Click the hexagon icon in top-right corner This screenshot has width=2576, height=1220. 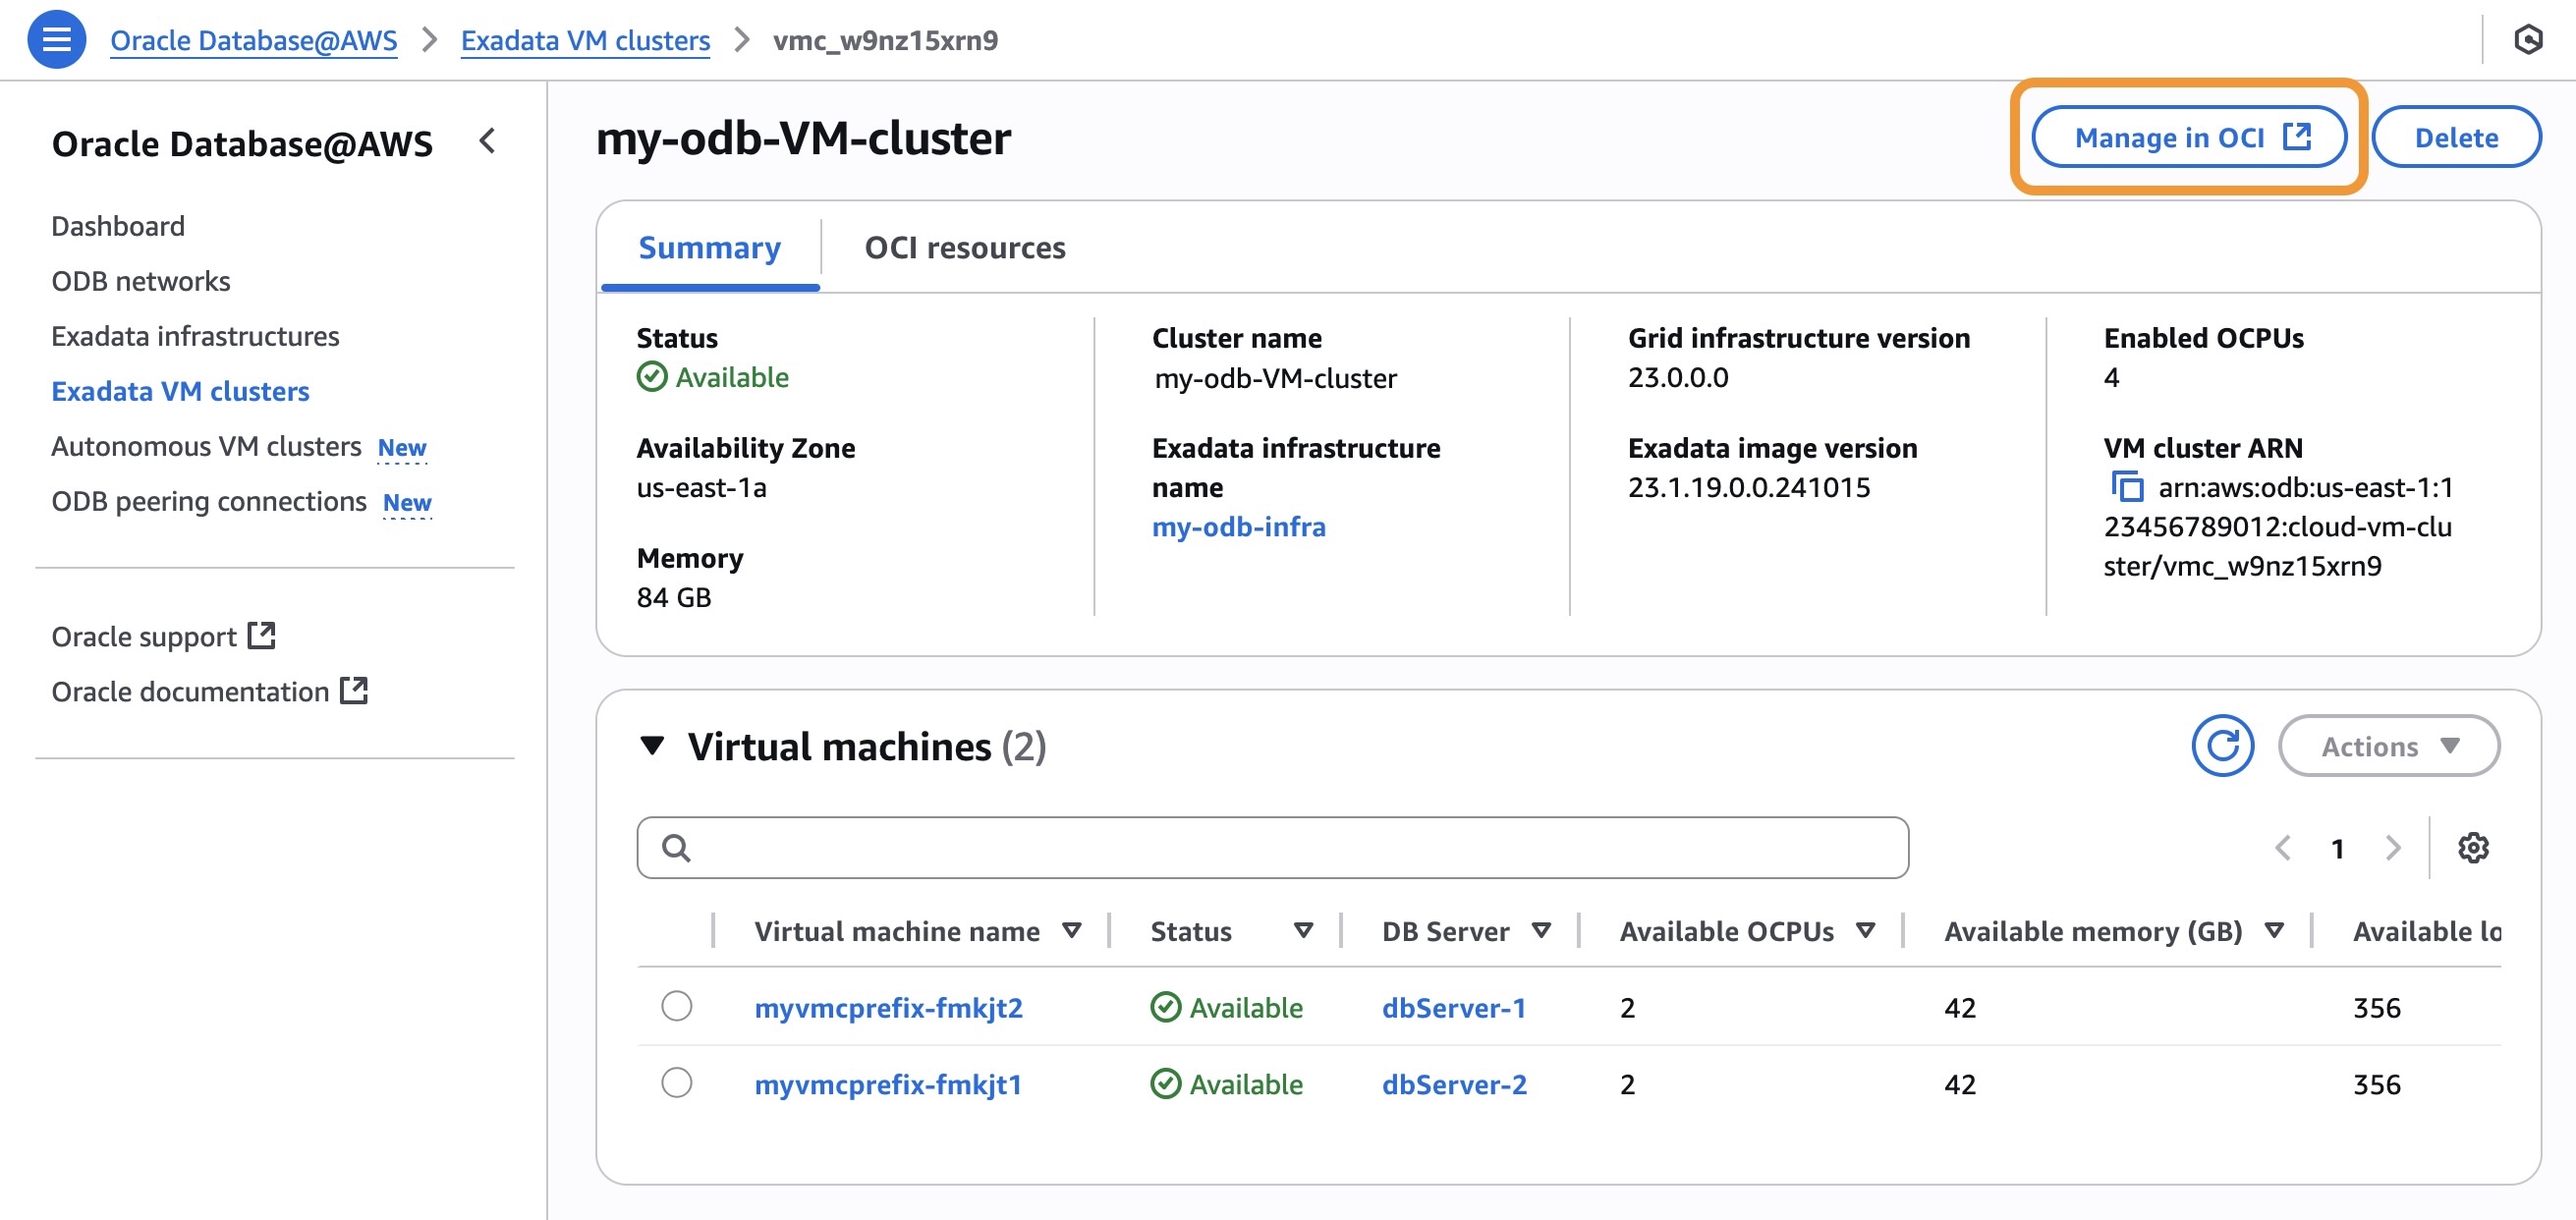tap(2528, 40)
